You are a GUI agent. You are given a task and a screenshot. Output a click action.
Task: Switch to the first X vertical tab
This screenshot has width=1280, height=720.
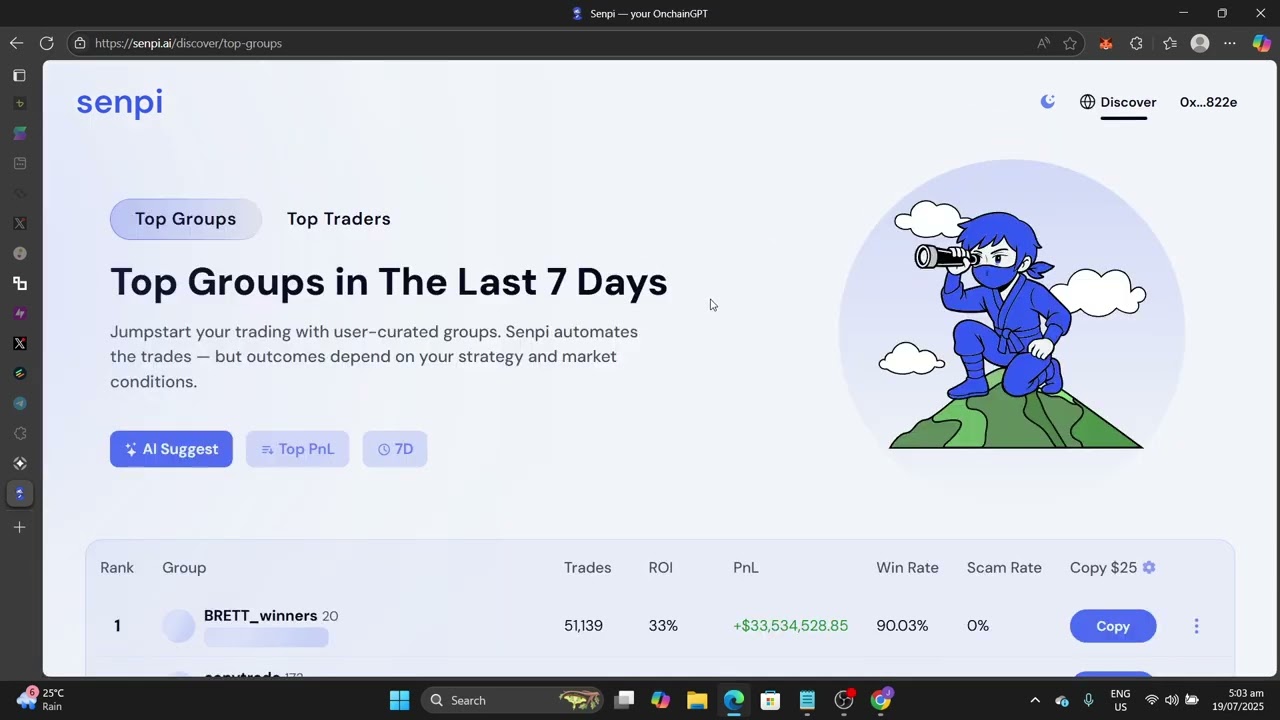[19, 223]
